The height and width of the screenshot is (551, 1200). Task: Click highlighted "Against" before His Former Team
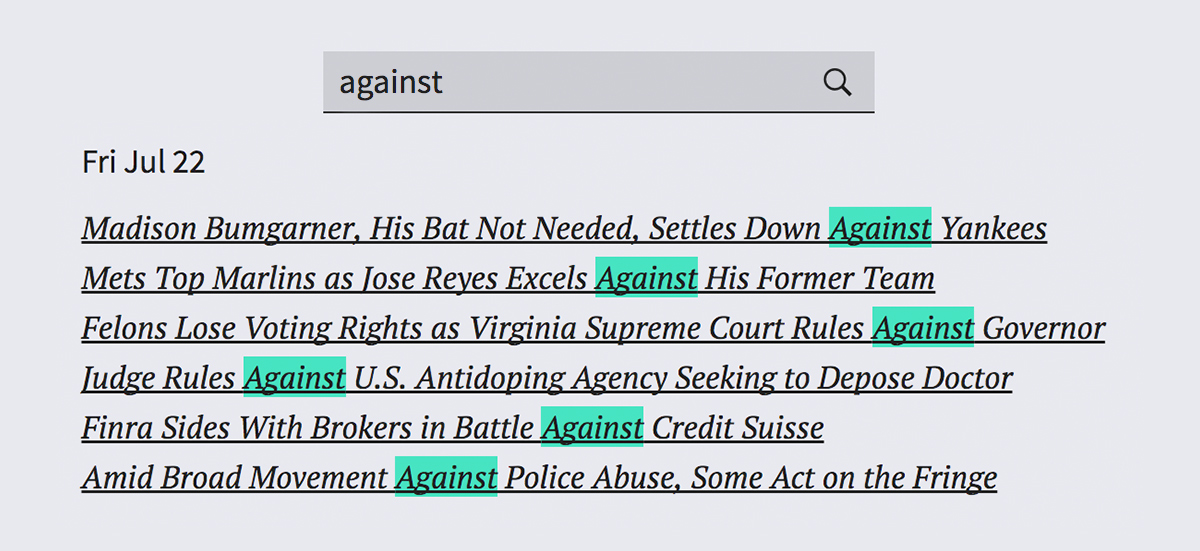click(x=646, y=278)
